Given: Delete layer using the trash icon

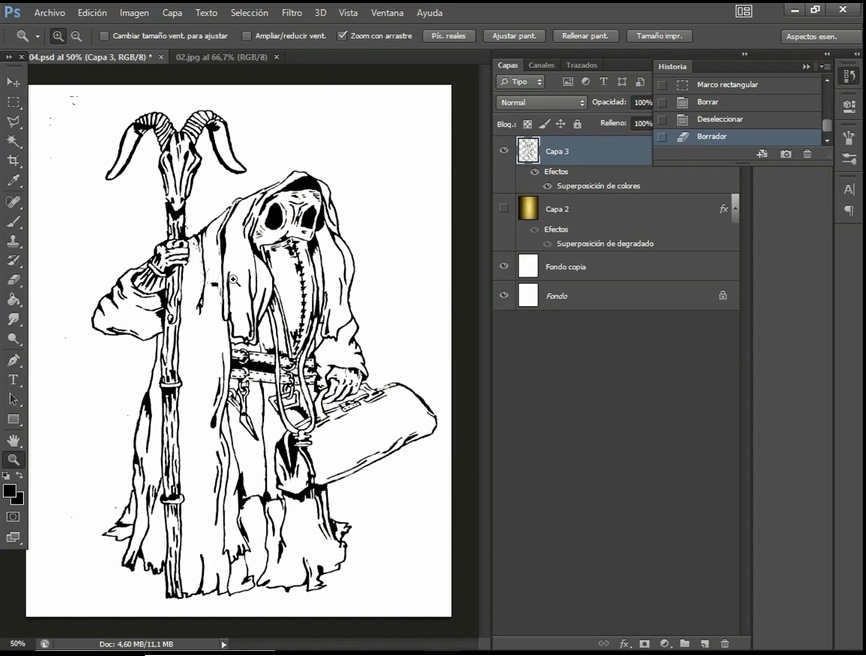Looking at the screenshot, I should pyautogui.click(x=725, y=644).
